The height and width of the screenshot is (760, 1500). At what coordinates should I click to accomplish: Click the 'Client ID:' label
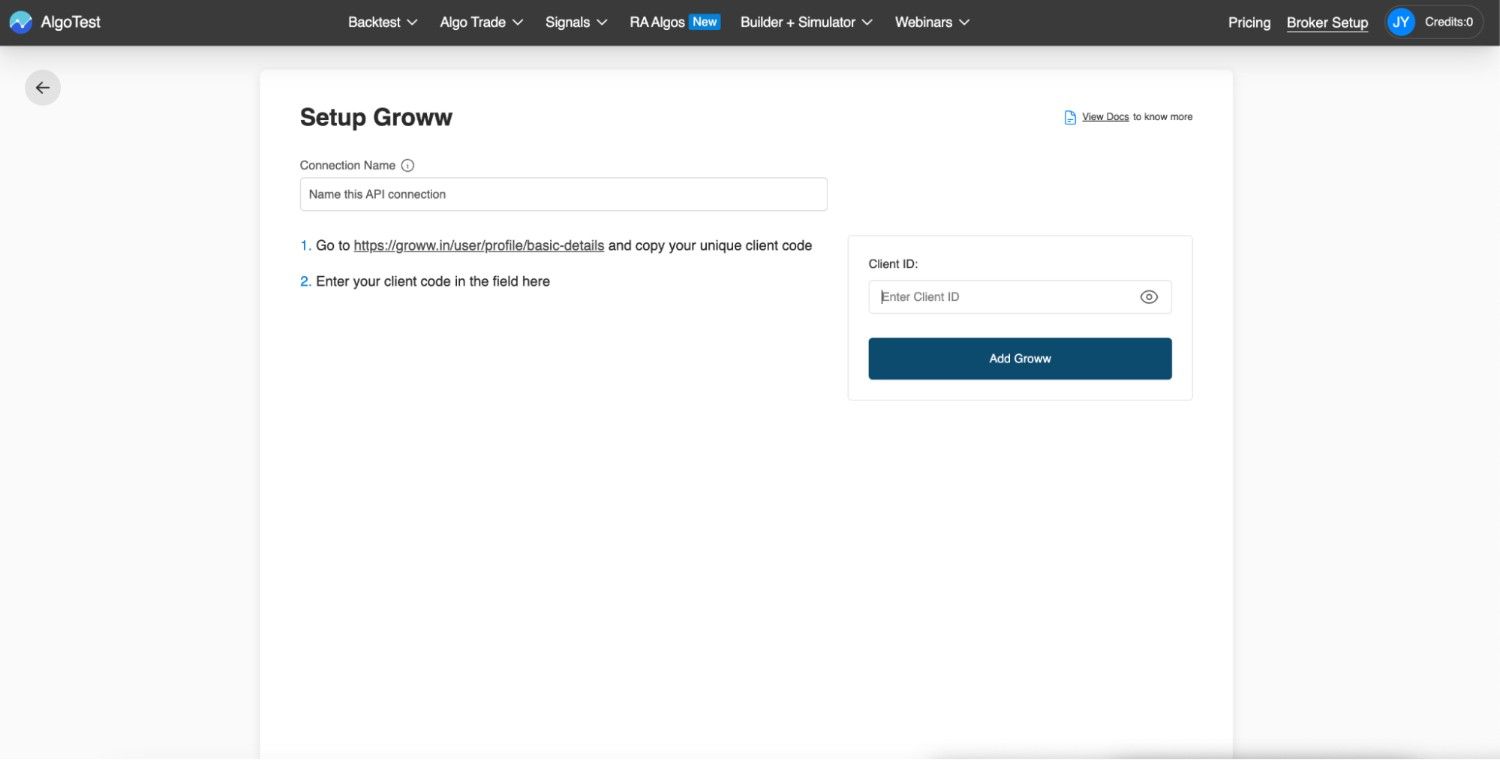pos(893,264)
